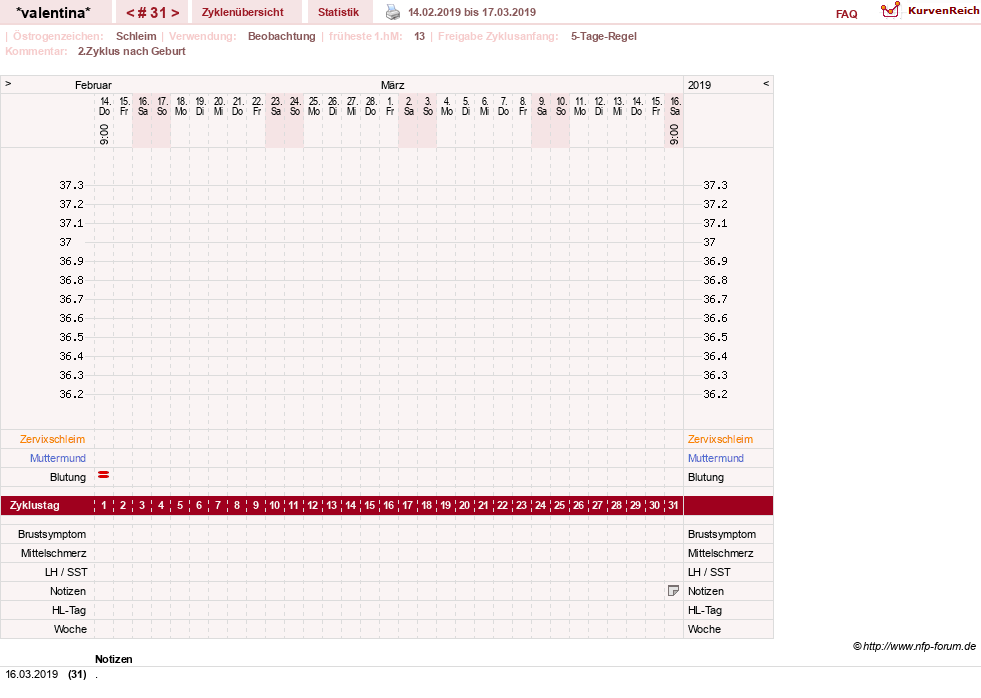
Task: Click the left Brustsymptom label
Action: pyautogui.click(x=52, y=534)
